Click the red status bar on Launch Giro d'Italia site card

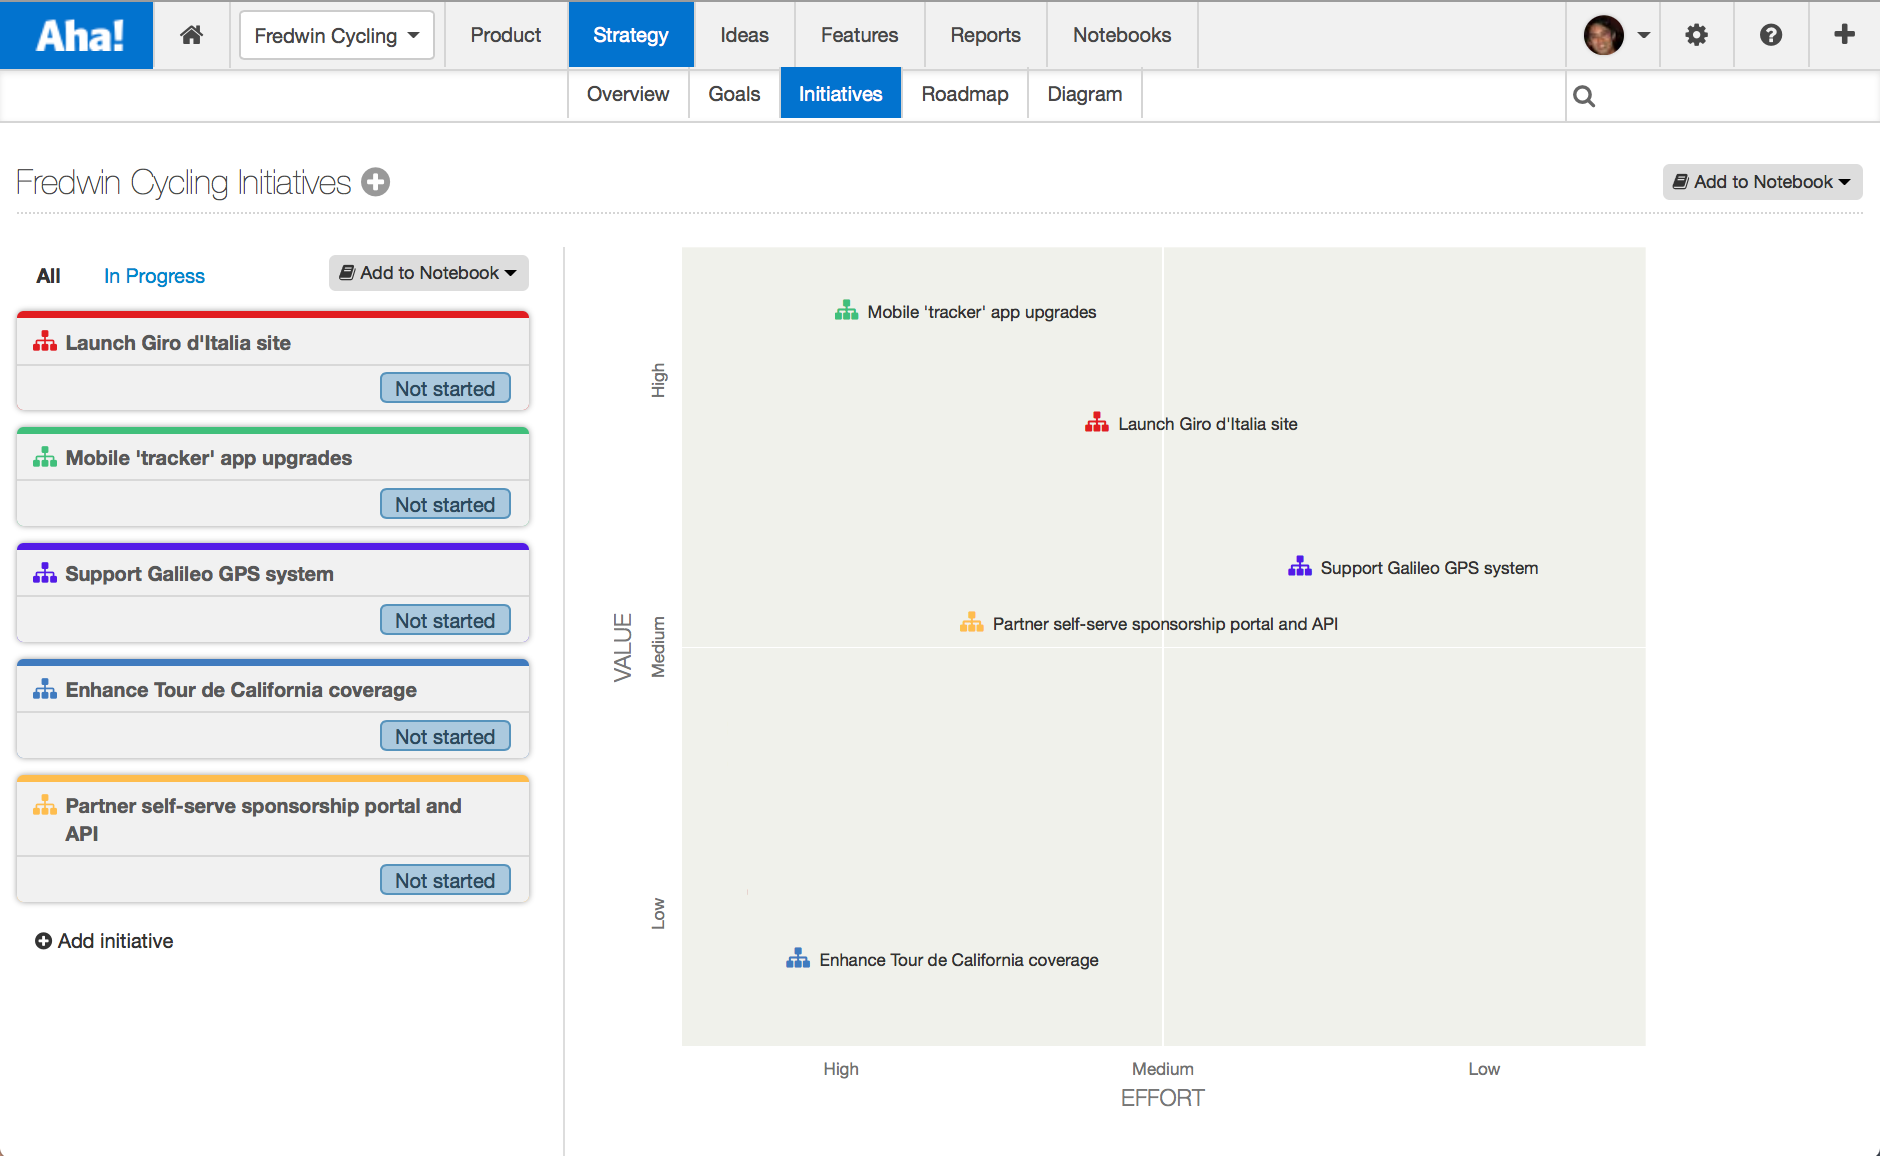(x=271, y=313)
